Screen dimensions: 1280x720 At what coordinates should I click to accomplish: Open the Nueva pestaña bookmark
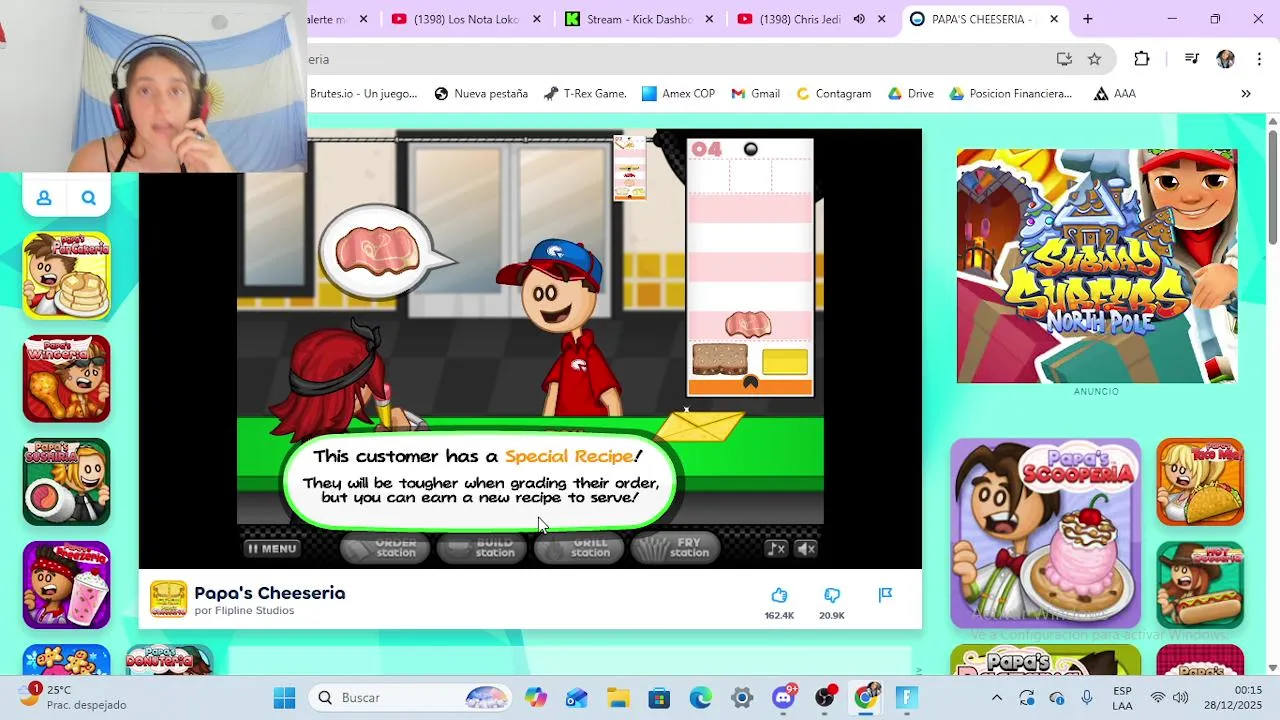pos(481,94)
